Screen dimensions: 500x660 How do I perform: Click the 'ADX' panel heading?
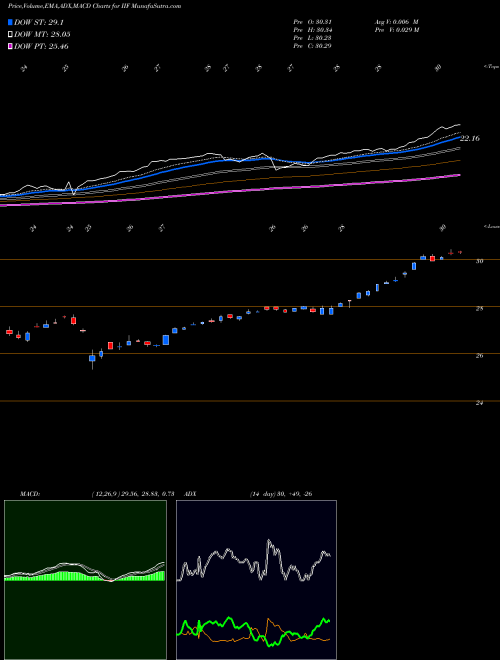191,494
